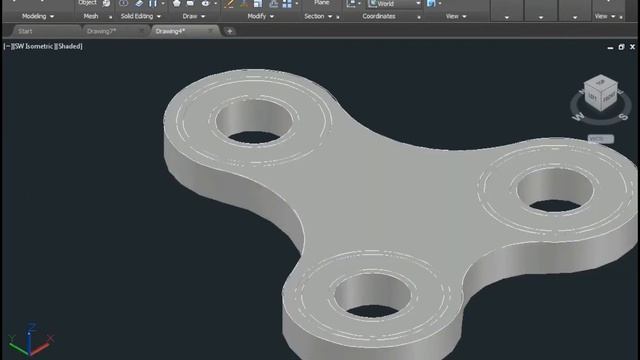640x360 pixels.
Task: Click the orange line Modify icon
Action: pos(229,4)
